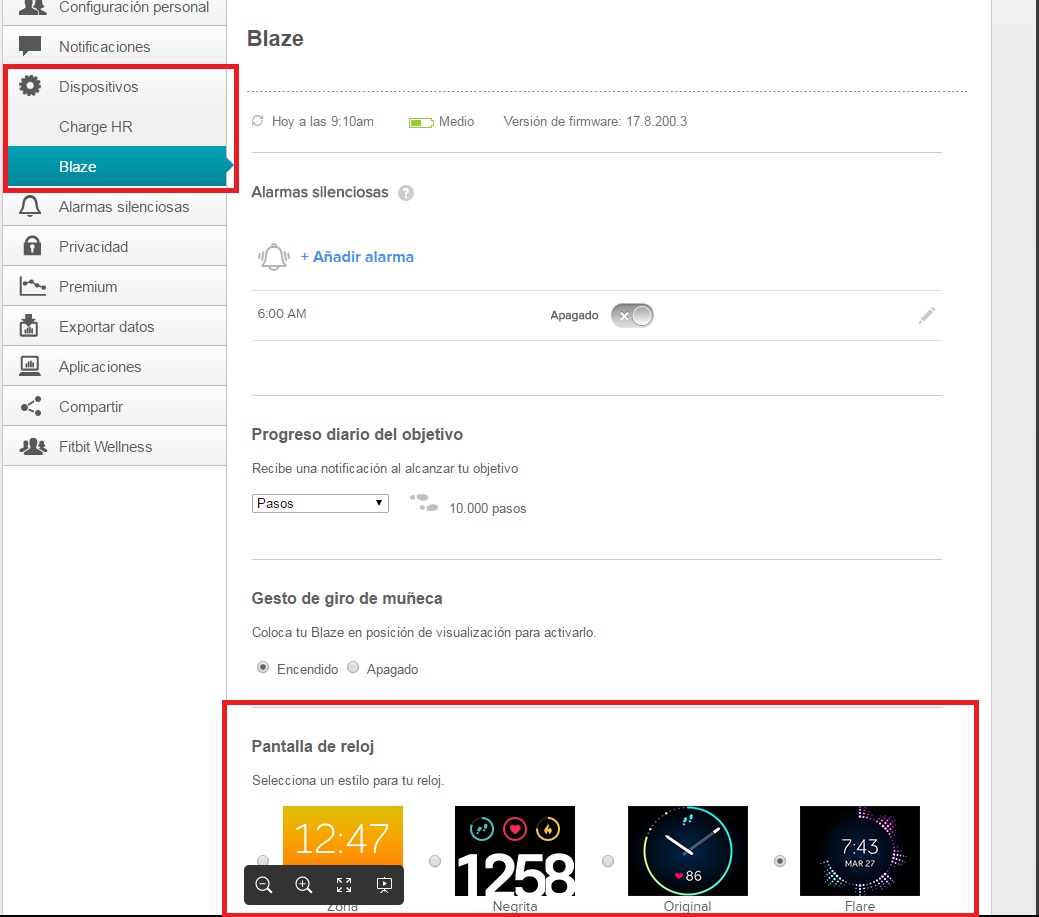Start slideshow with the presentation icon

(384, 885)
